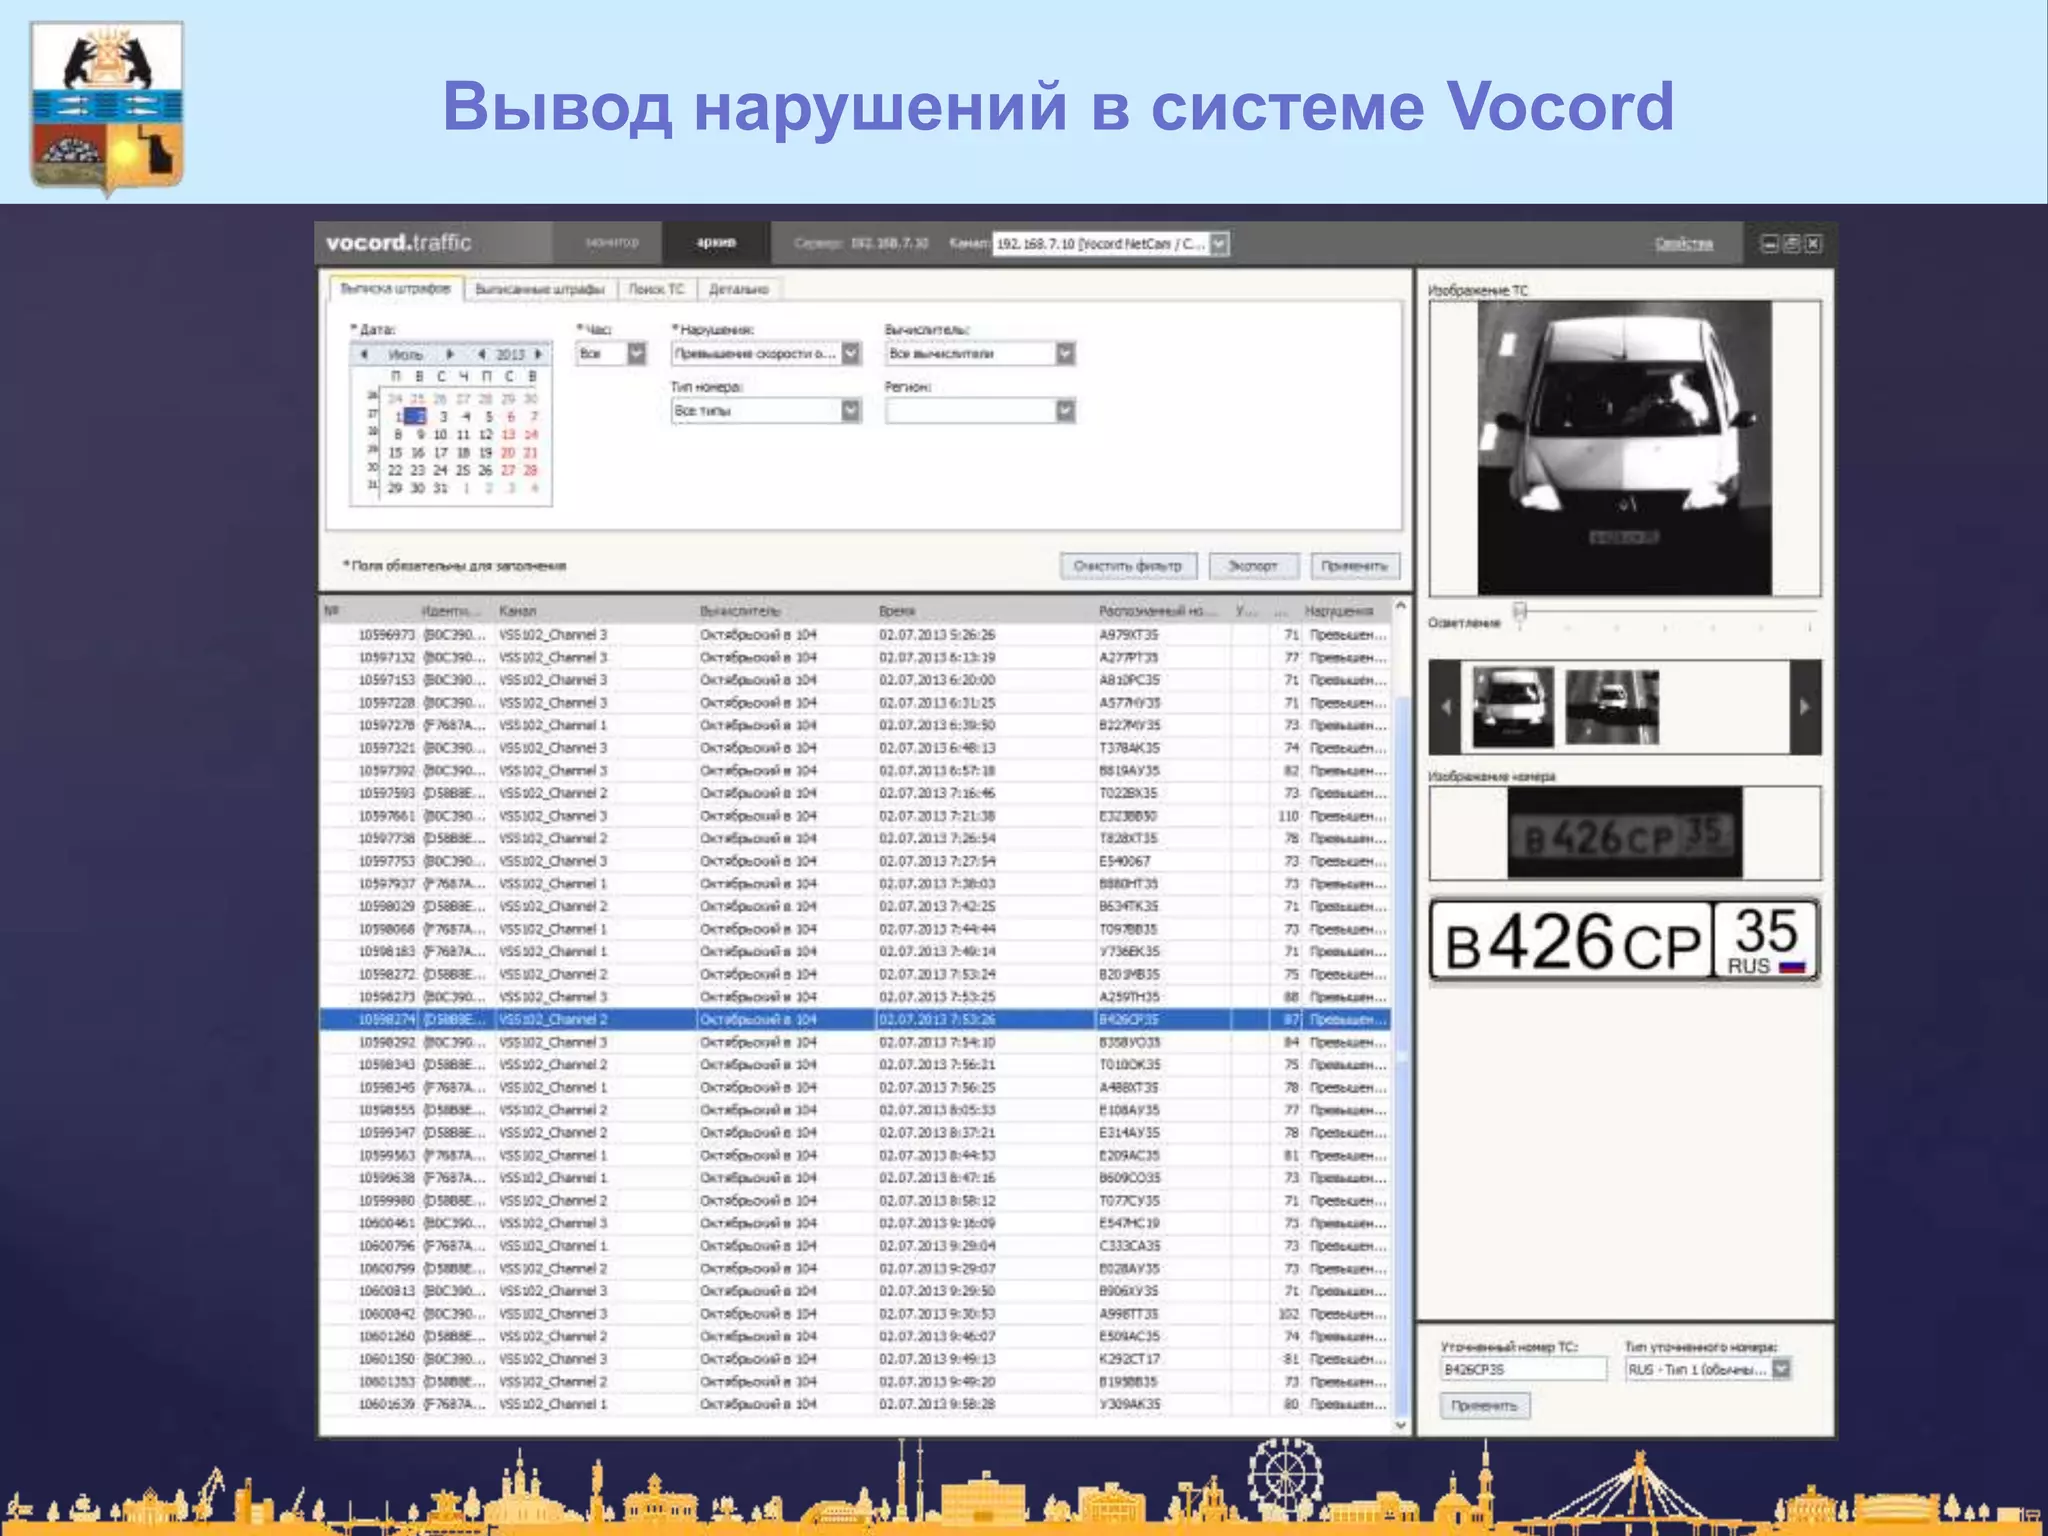Click the Уточненный номер ТС input field
This screenshot has width=2048, height=1536.
tap(1523, 1369)
